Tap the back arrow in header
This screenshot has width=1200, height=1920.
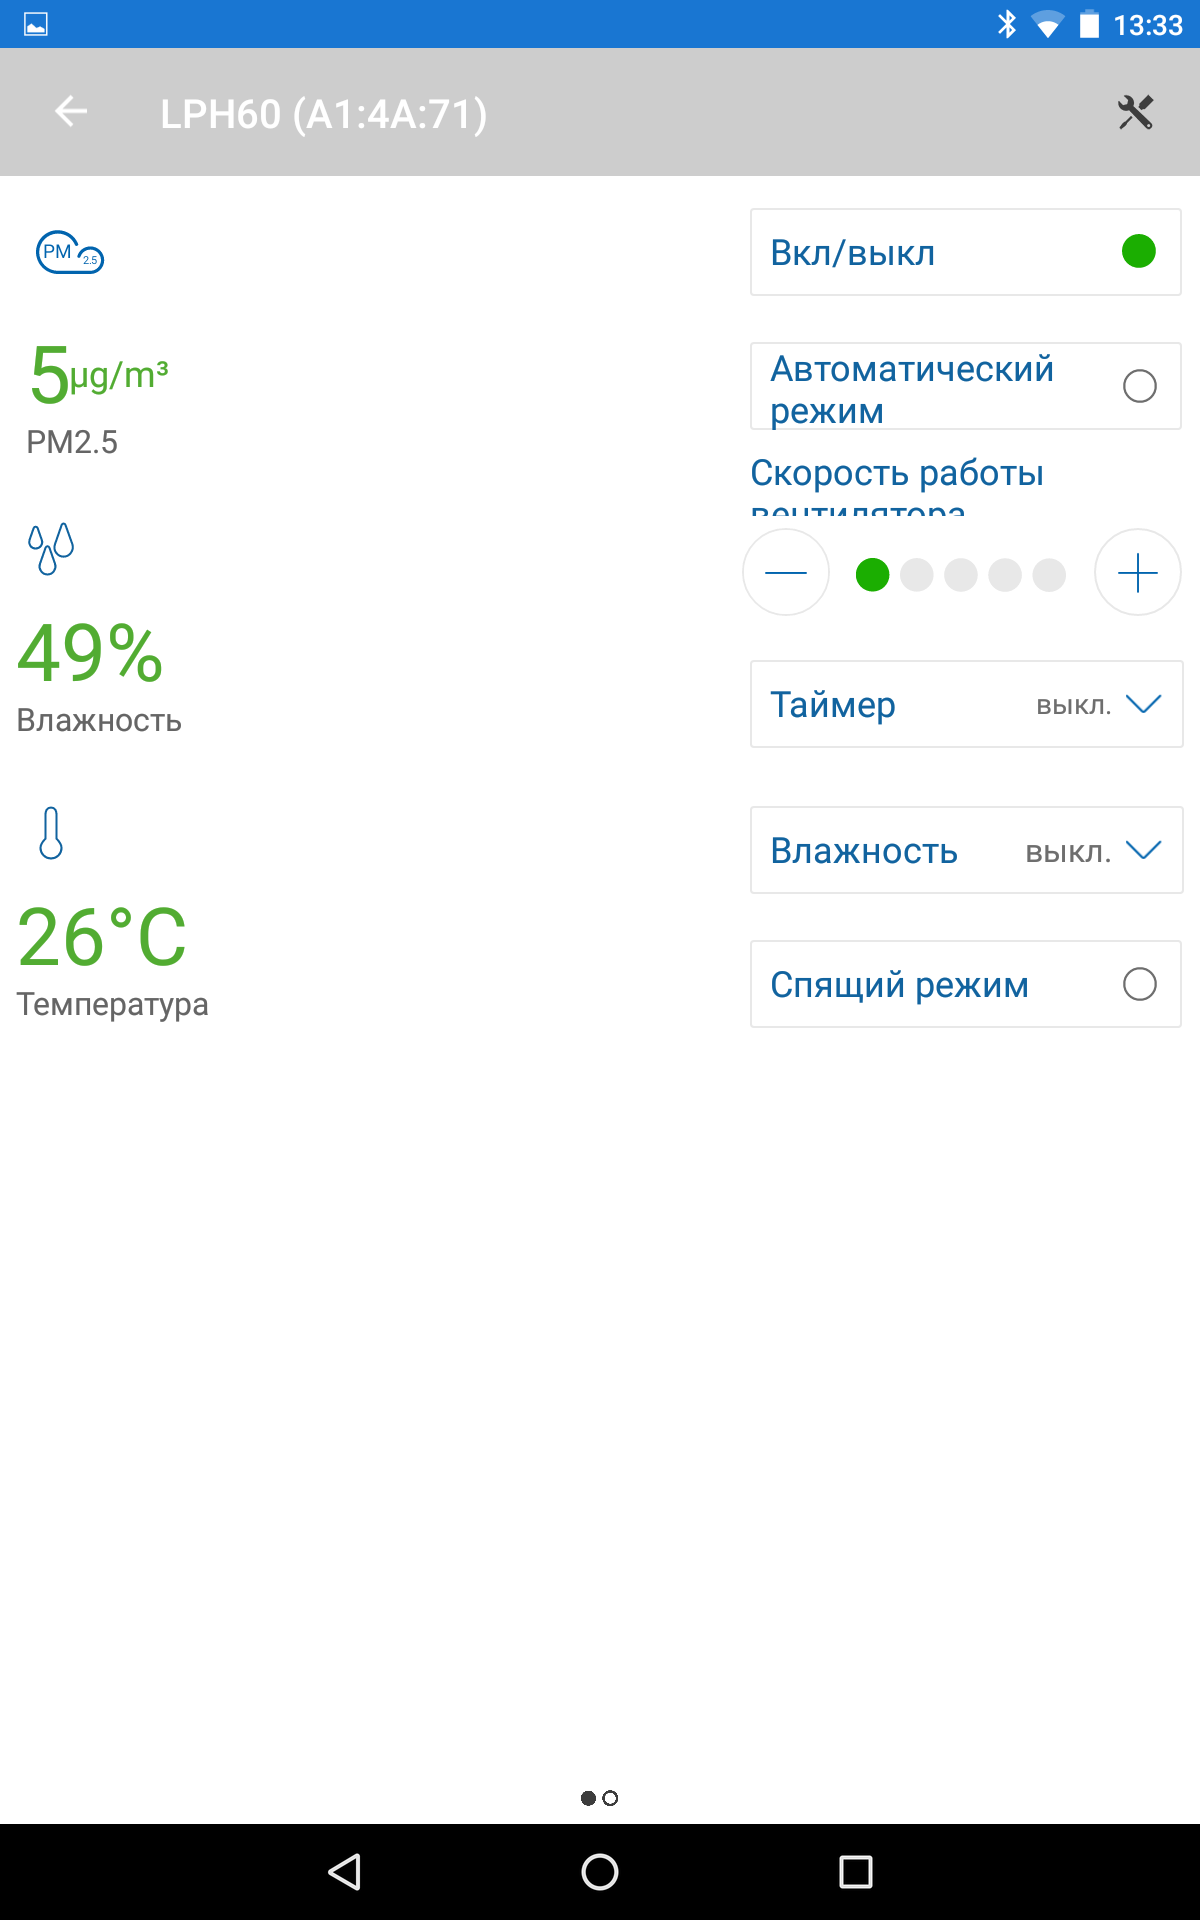[71, 112]
